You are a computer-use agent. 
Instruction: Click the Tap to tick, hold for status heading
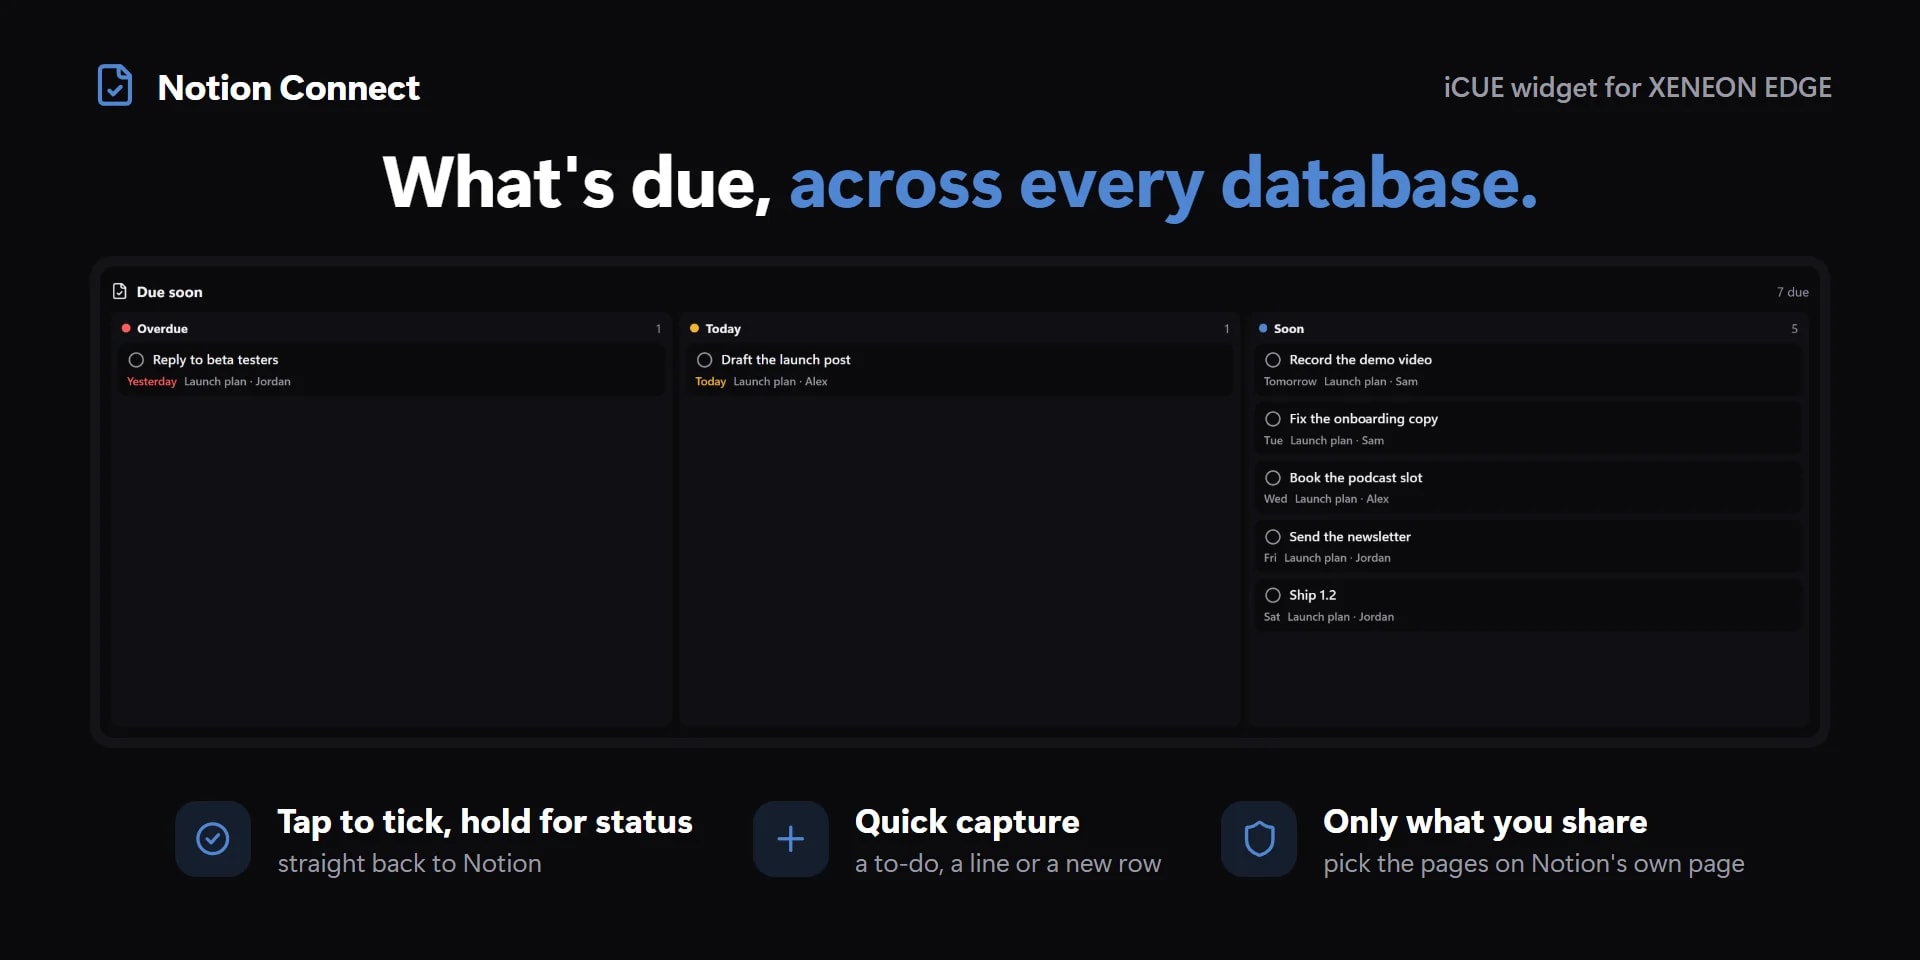click(x=484, y=822)
